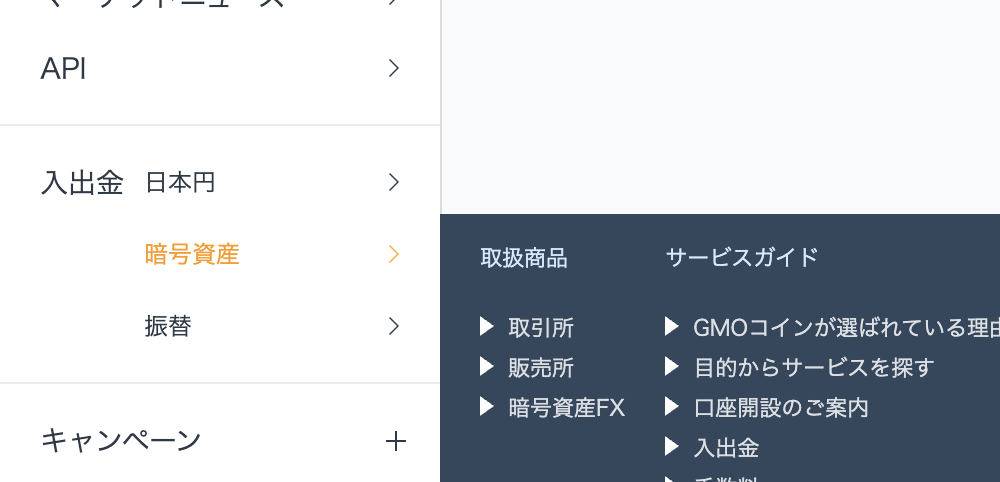Select 日本円 under 入出金
This screenshot has height=482, width=1000.
click(x=180, y=183)
